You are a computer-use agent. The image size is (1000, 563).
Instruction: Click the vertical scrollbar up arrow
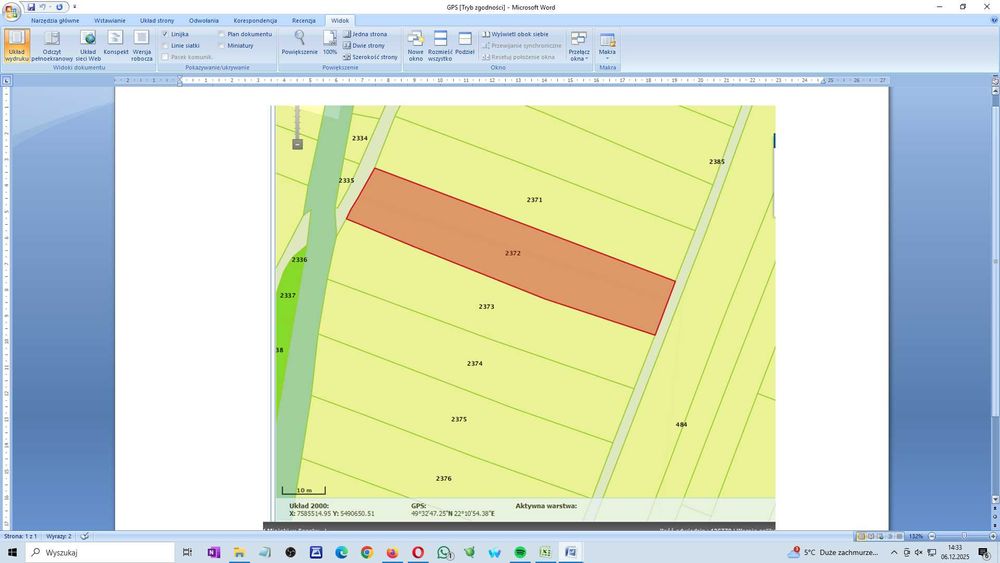995,91
